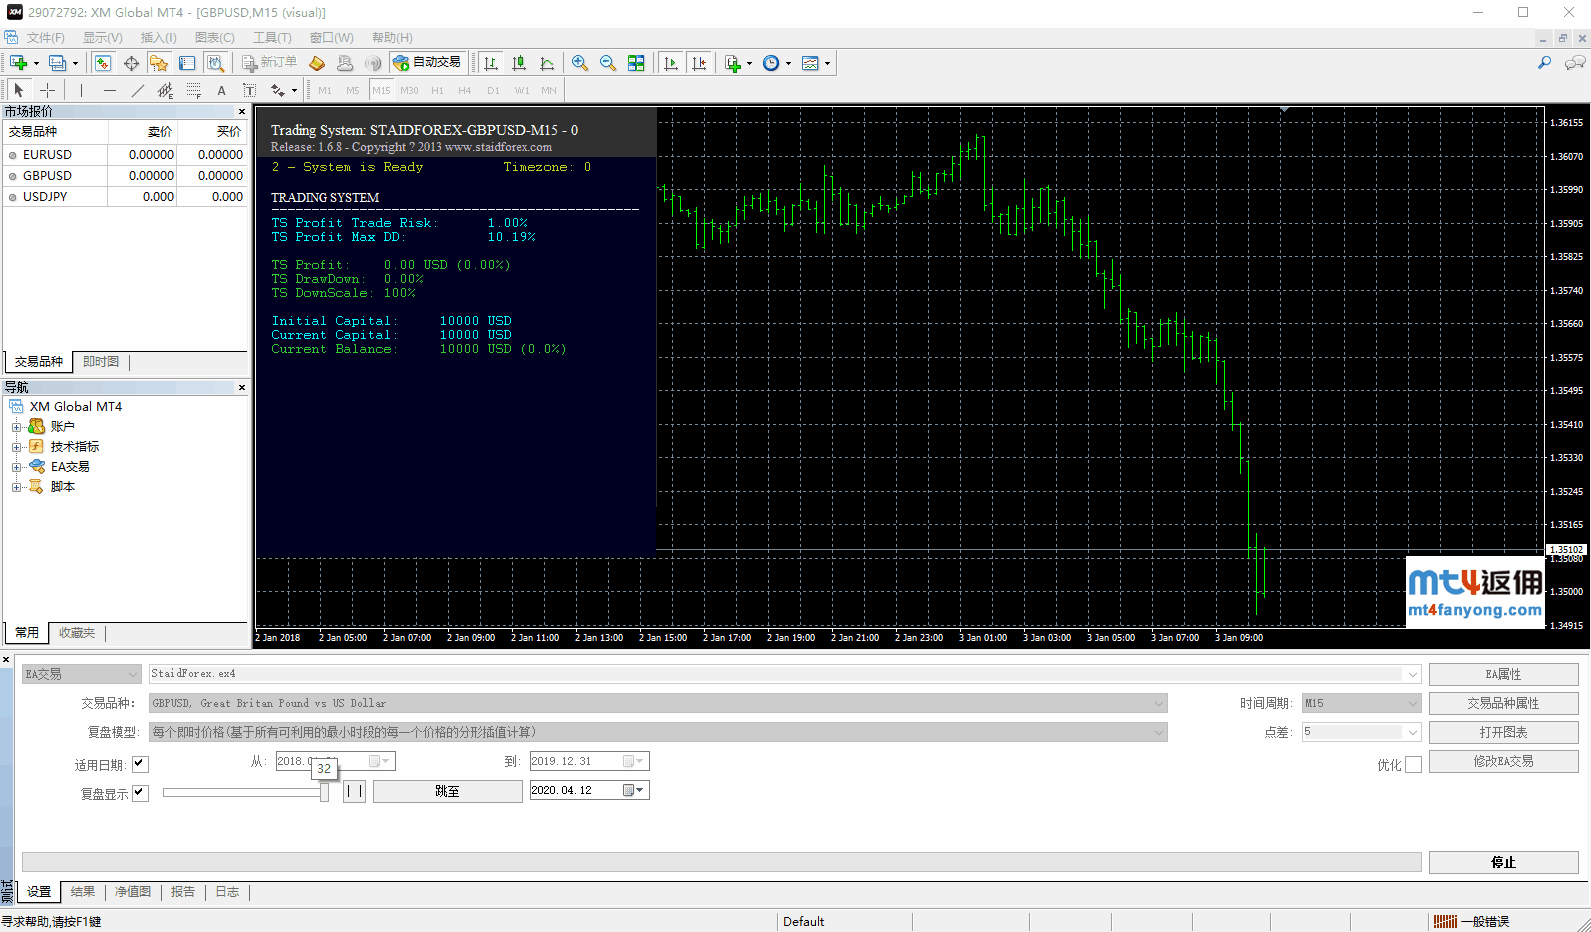Enable the 优化 optimization checkbox
This screenshot has height=932, width=1591.
[1413, 765]
